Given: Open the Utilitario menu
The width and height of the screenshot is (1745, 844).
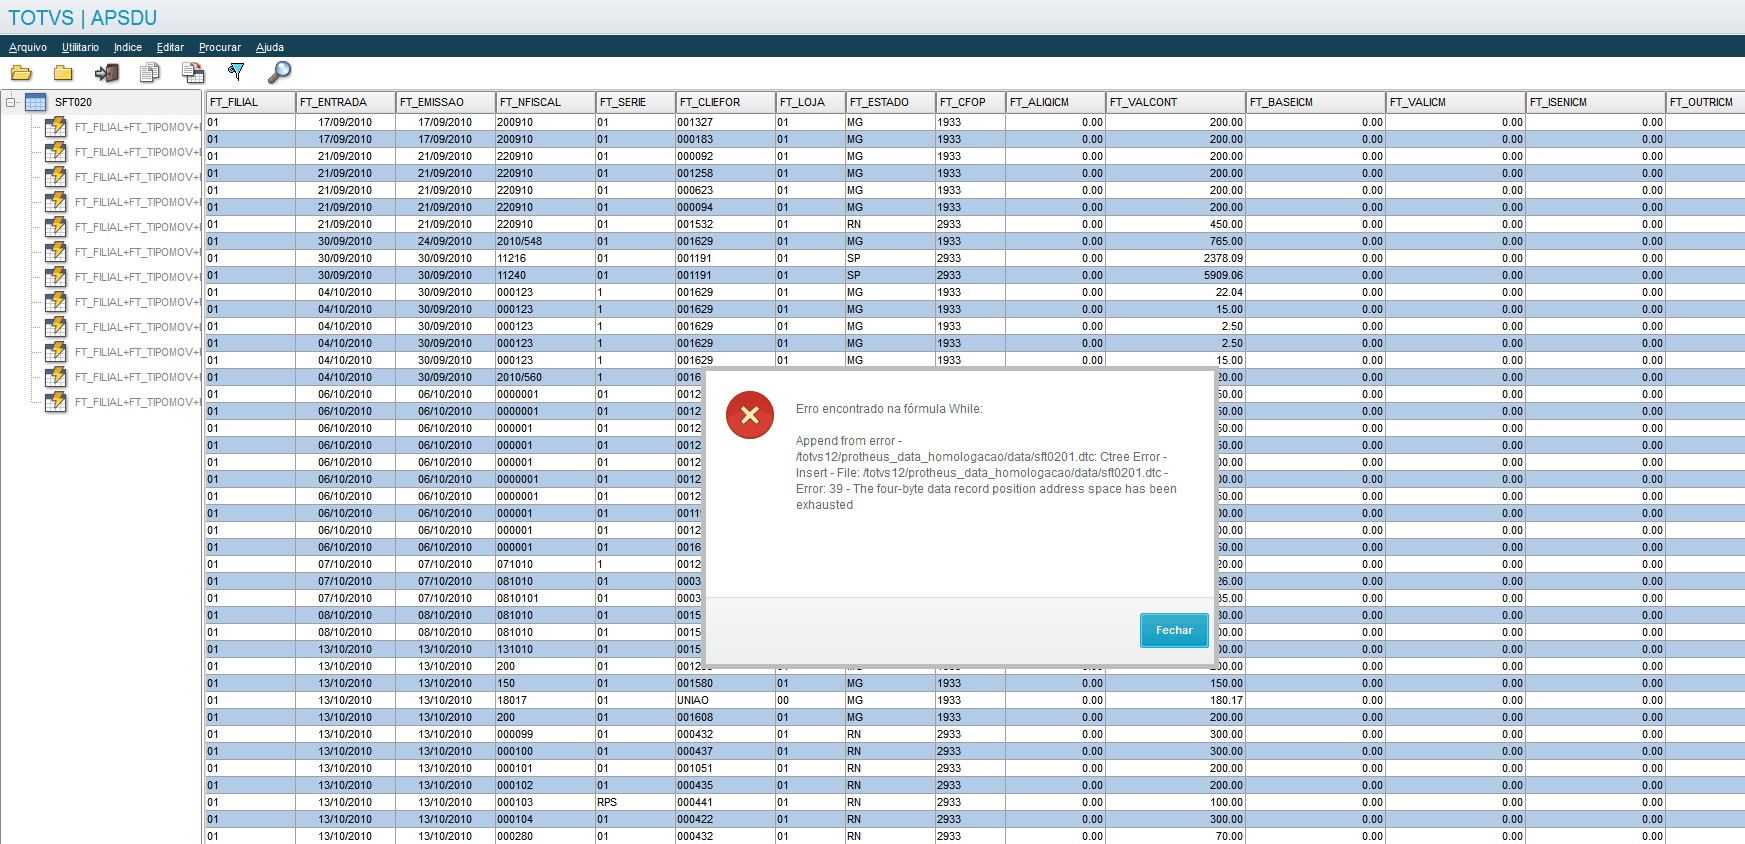Looking at the screenshot, I should [80, 47].
